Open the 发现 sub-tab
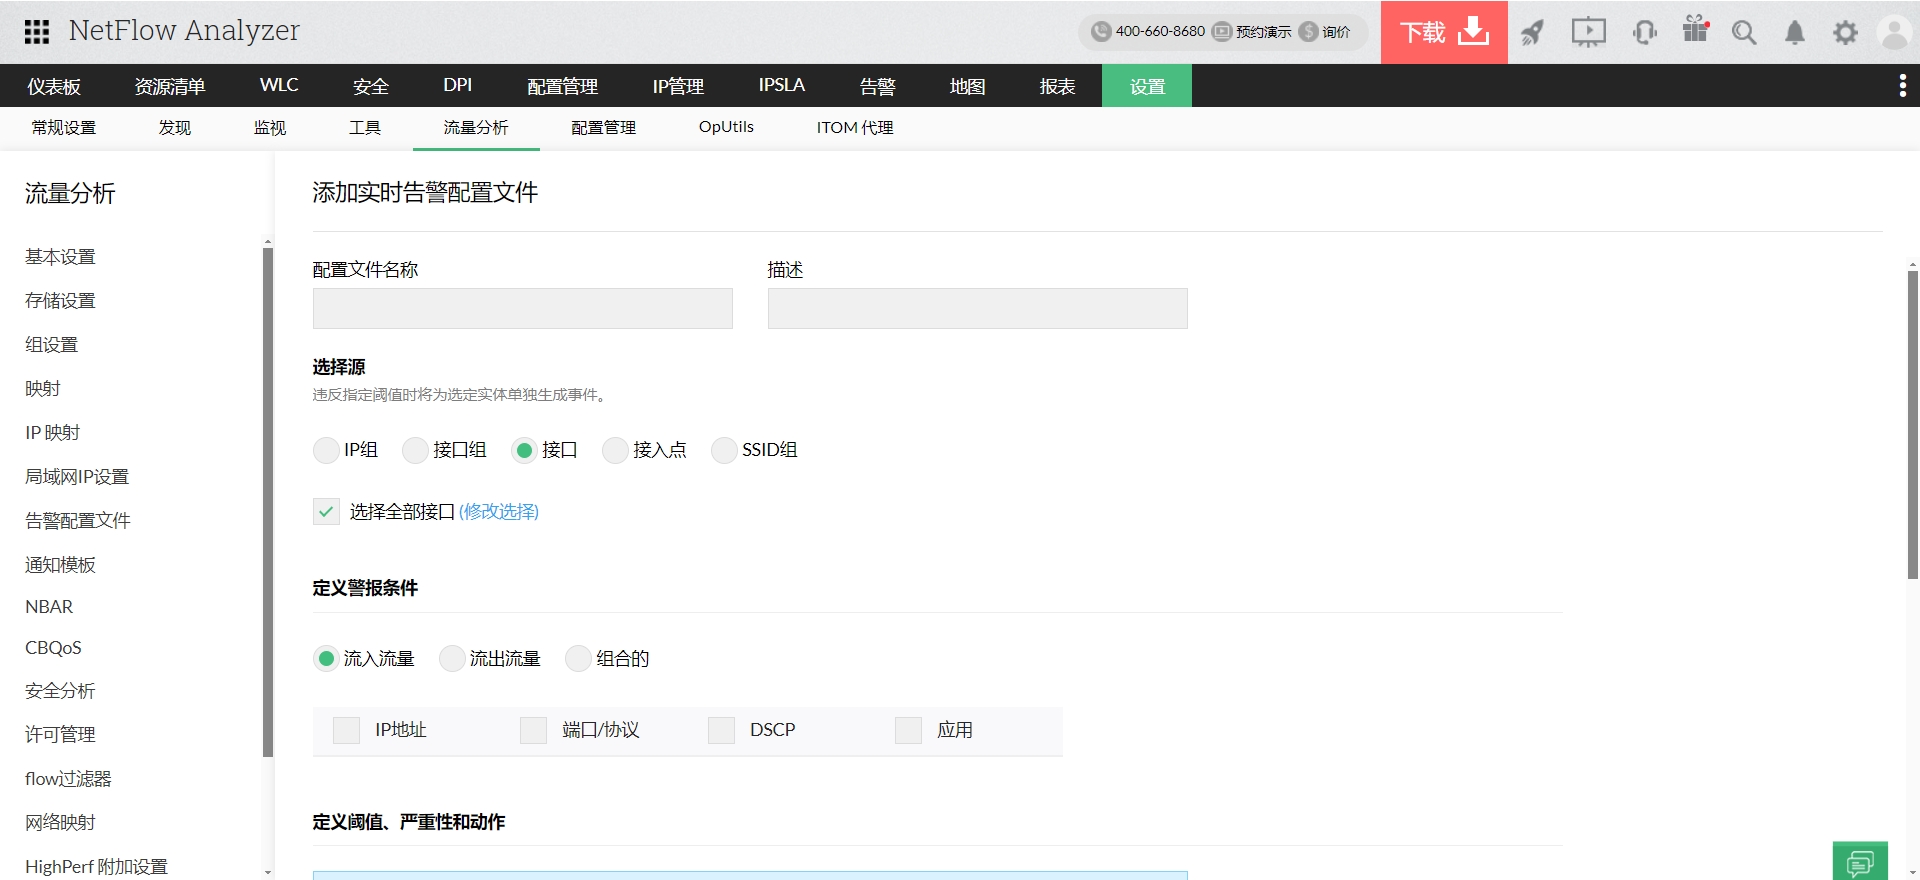1920x880 pixels. pos(175,128)
